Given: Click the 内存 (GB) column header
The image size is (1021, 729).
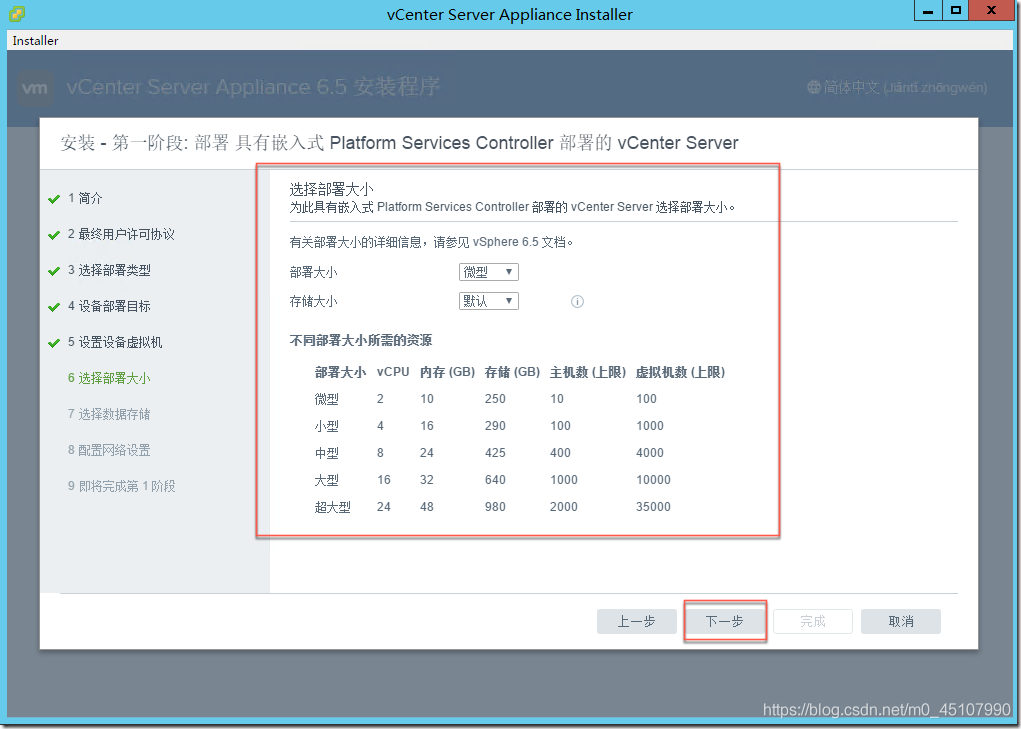Looking at the screenshot, I should 447,372.
